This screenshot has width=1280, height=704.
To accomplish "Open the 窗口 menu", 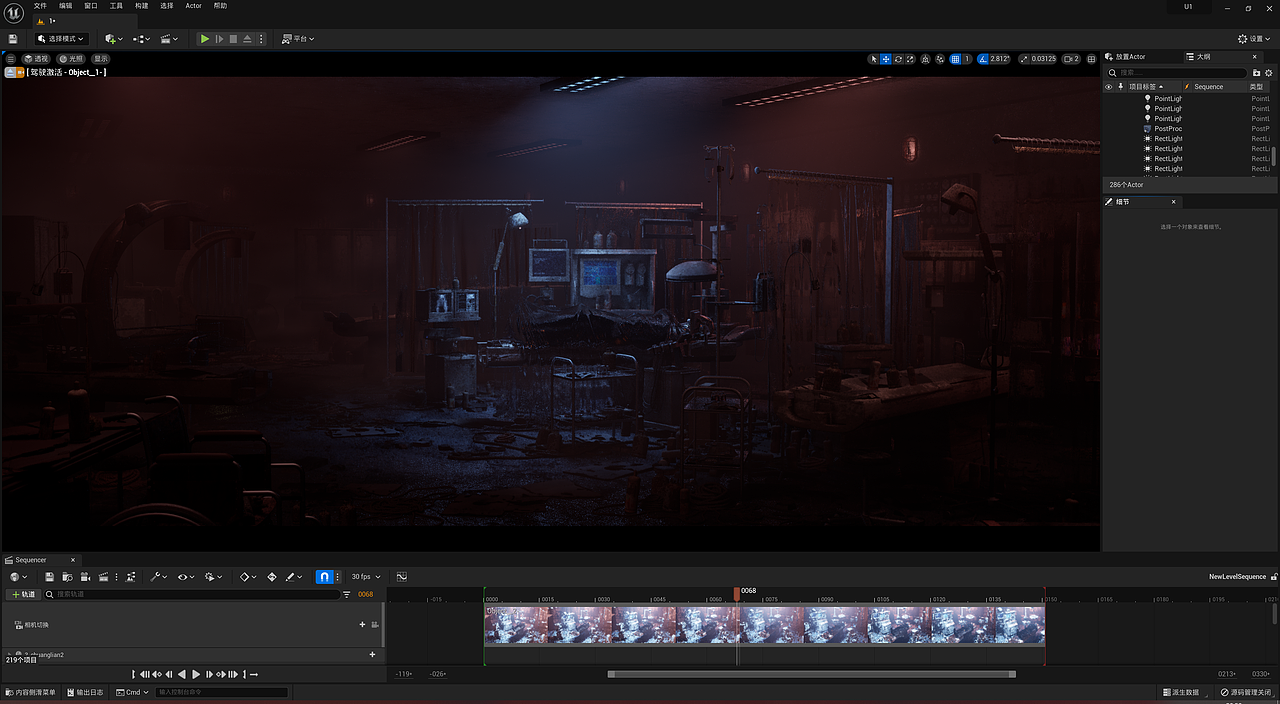I will coord(91,6).
